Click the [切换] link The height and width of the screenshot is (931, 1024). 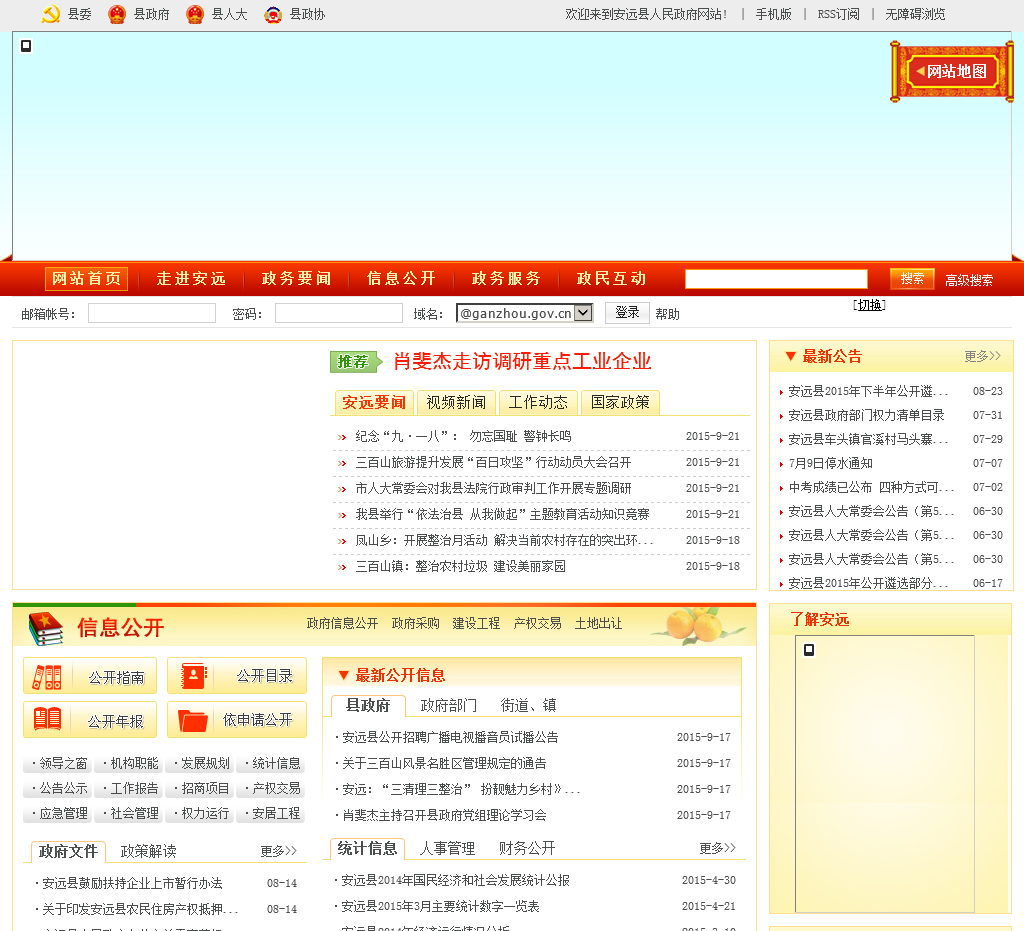pos(869,305)
